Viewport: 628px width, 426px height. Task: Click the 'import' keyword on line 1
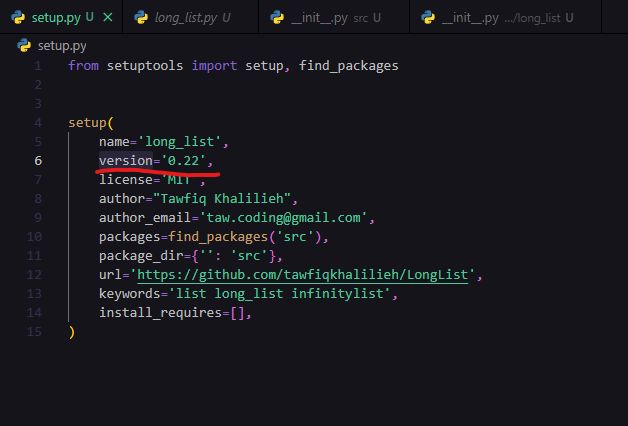click(x=214, y=66)
